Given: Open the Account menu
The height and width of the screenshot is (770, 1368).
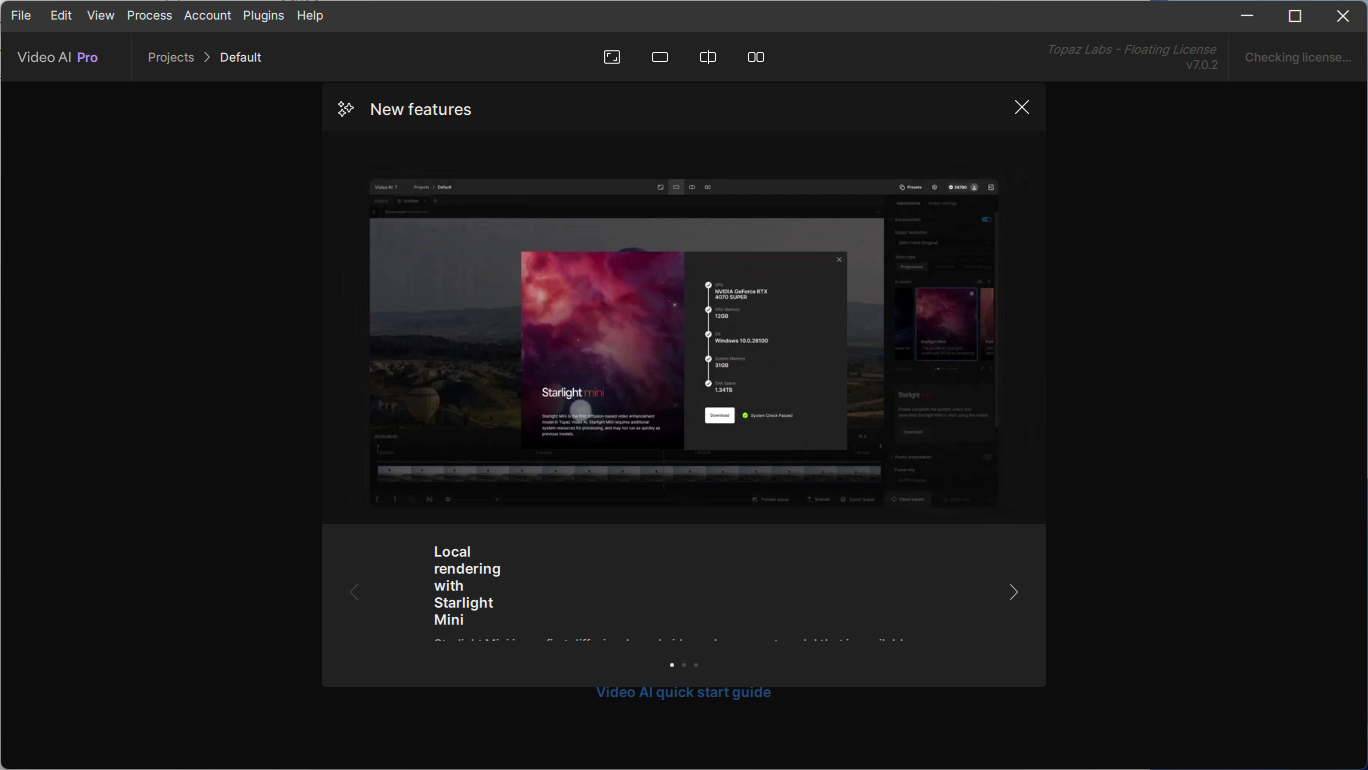Looking at the screenshot, I should 207,15.
